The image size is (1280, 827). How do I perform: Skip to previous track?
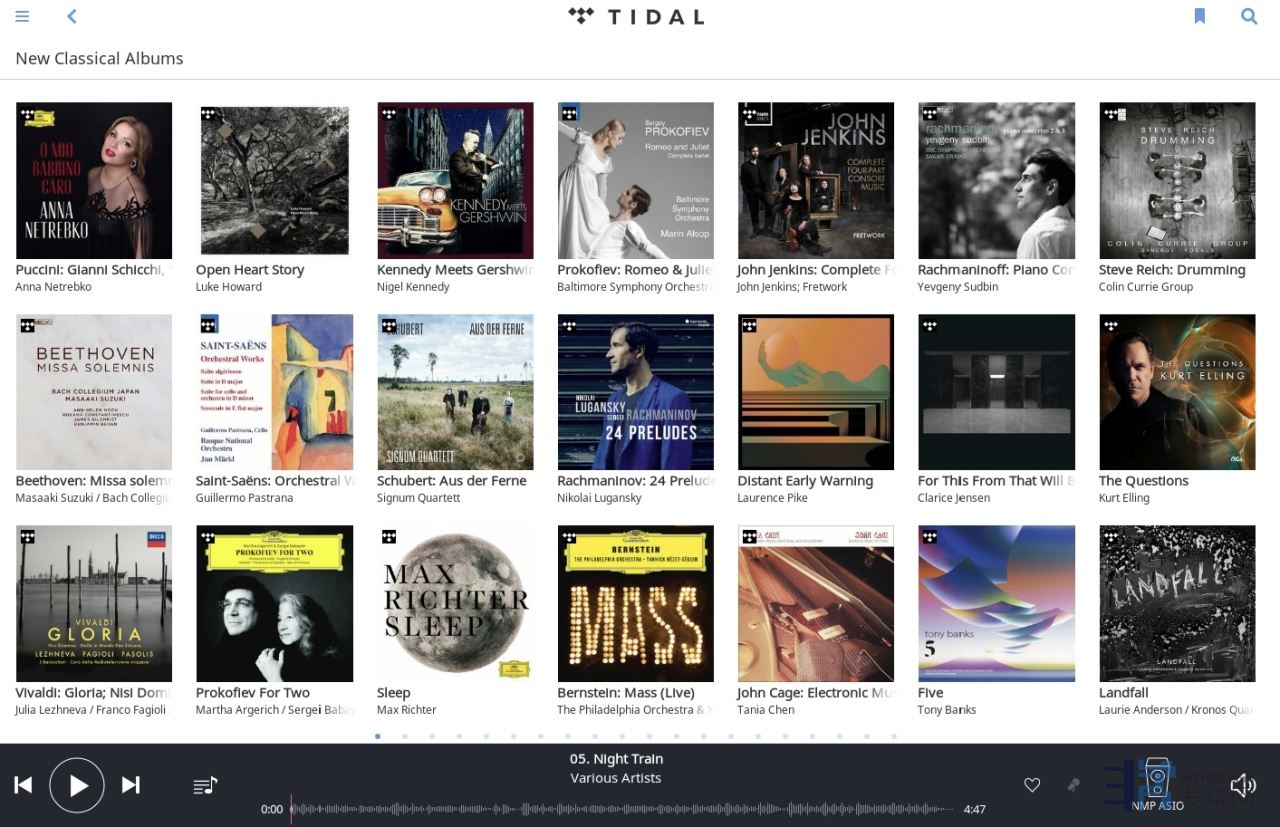tap(23, 785)
